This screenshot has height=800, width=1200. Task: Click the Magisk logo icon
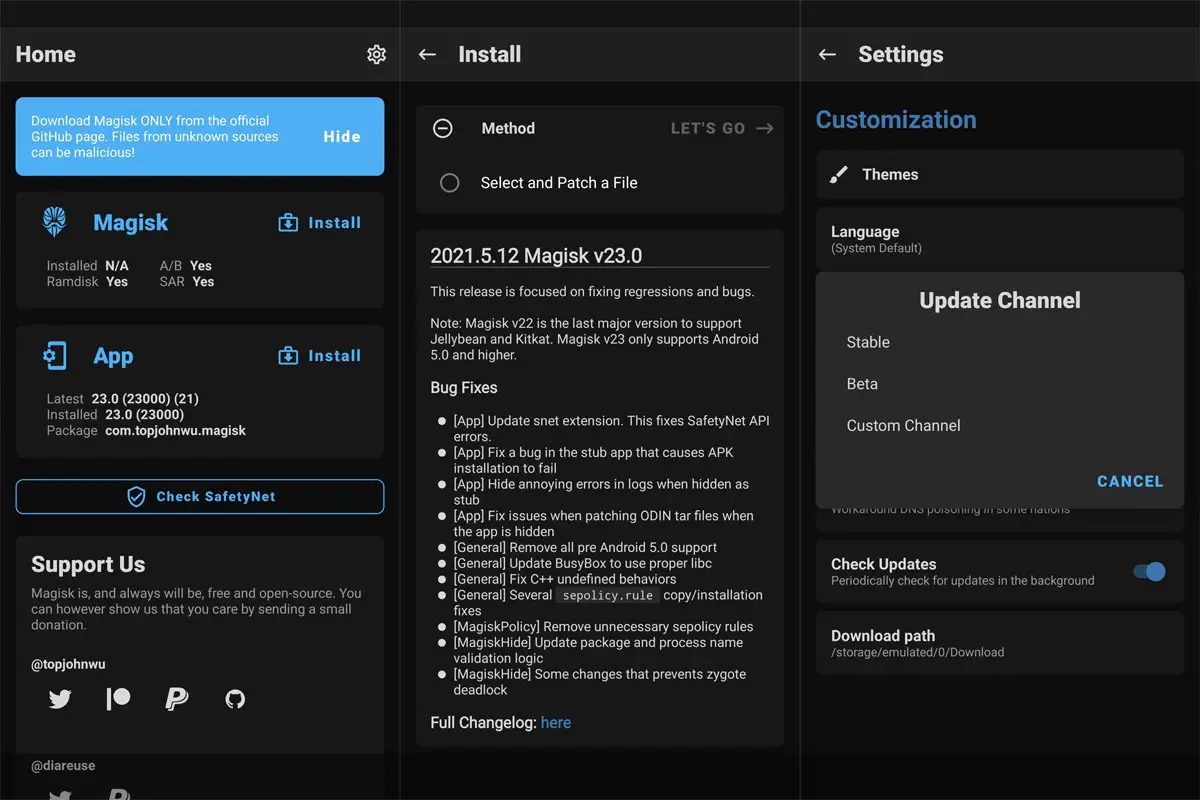click(x=54, y=222)
